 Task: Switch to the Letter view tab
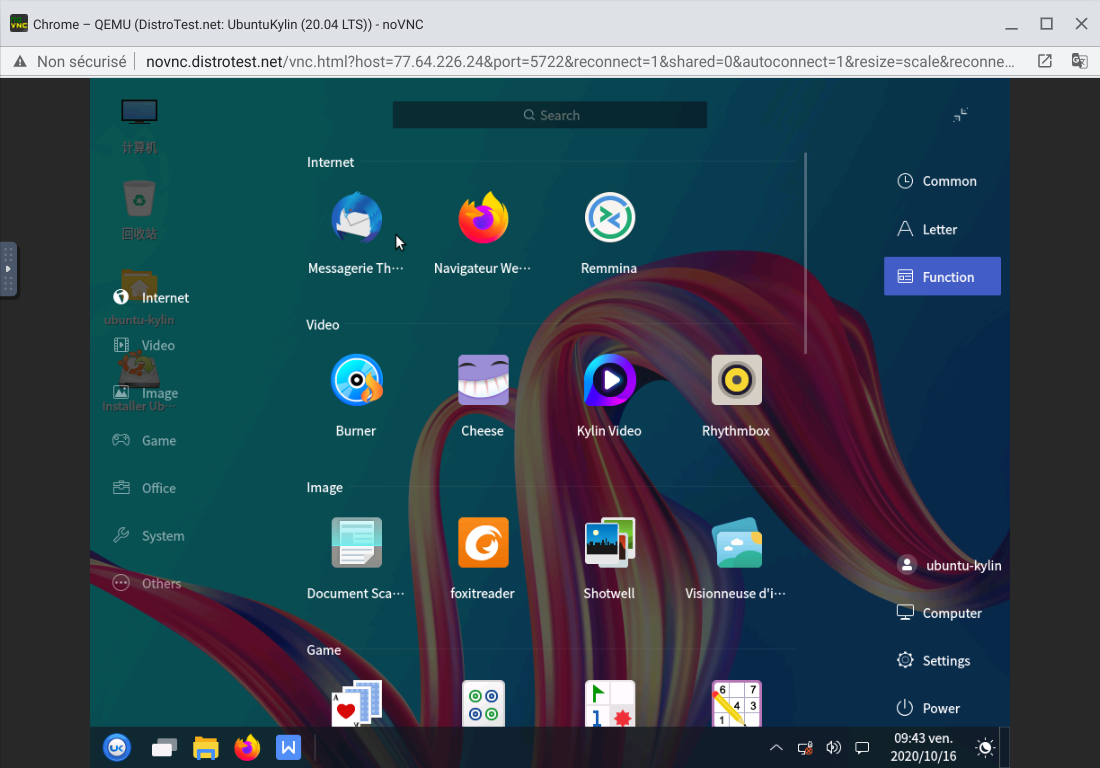coord(942,229)
